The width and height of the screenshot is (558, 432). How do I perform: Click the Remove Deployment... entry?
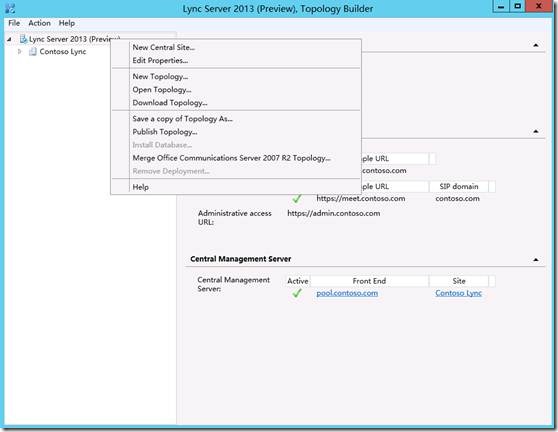pyautogui.click(x=171, y=171)
